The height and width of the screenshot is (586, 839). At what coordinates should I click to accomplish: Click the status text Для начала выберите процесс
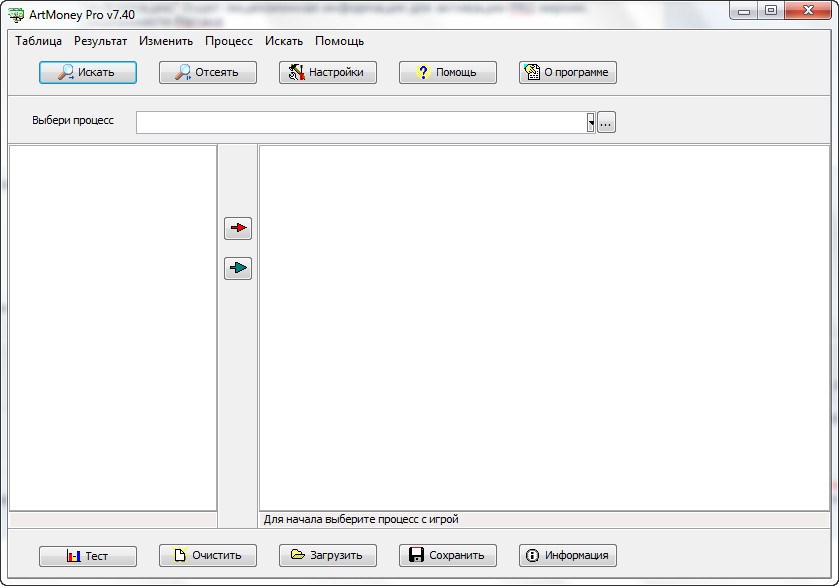[x=361, y=519]
